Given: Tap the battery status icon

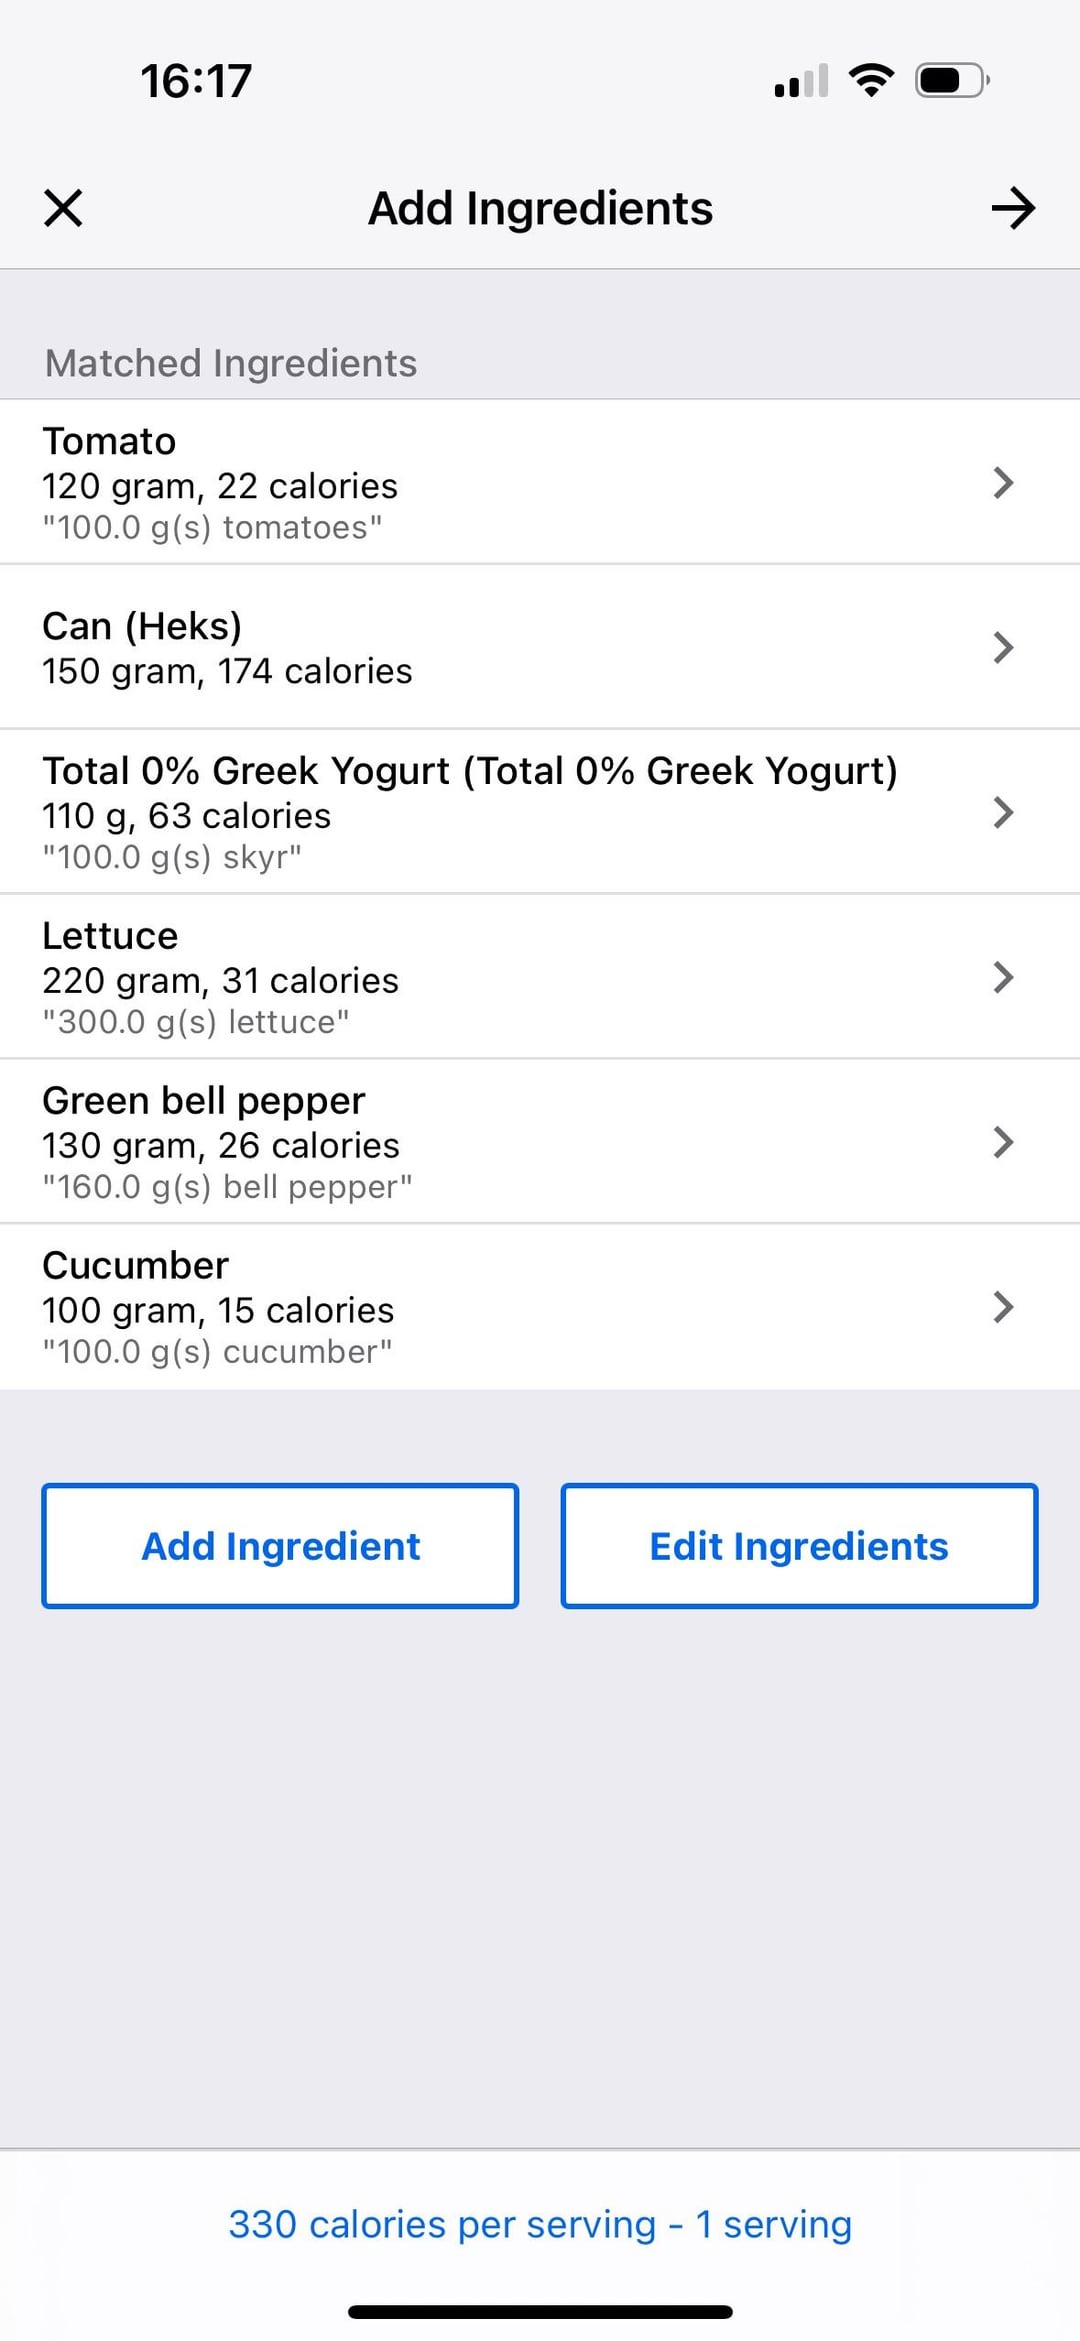Looking at the screenshot, I should point(952,80).
